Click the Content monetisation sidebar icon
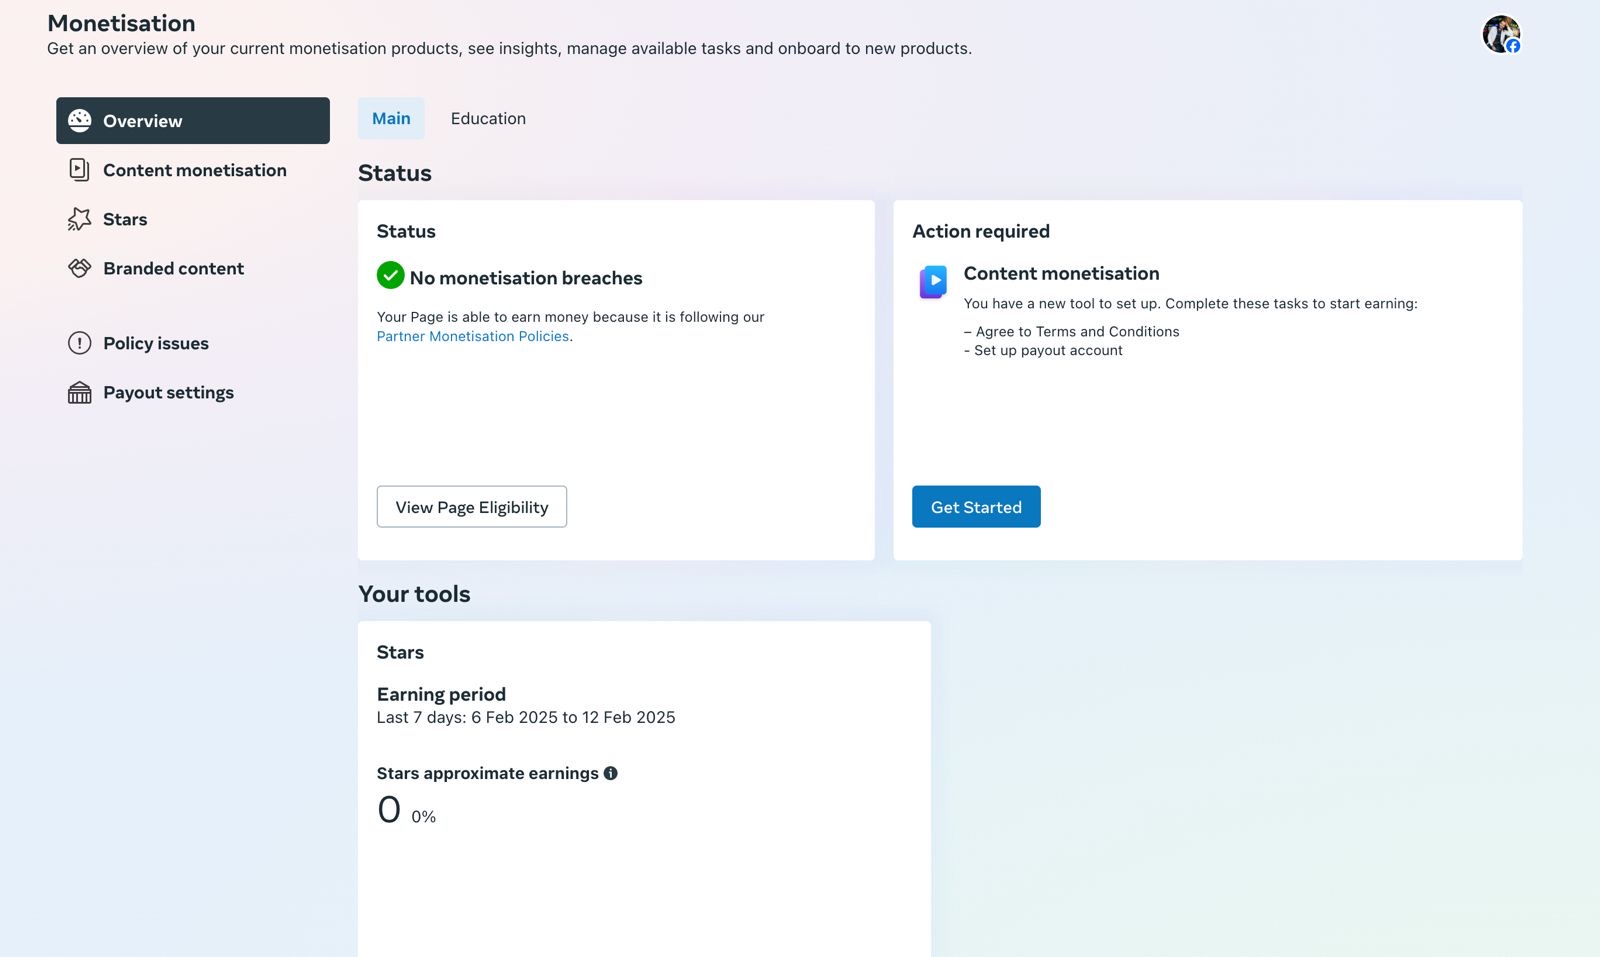Screen dimensions: 1600x957 (x=79, y=170)
